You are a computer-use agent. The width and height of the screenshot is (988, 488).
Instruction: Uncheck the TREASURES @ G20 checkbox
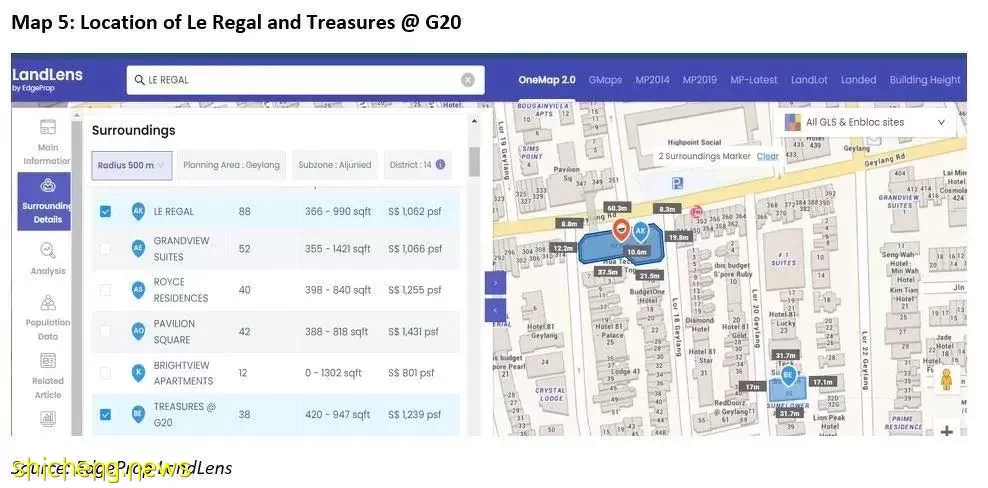pyautogui.click(x=105, y=414)
